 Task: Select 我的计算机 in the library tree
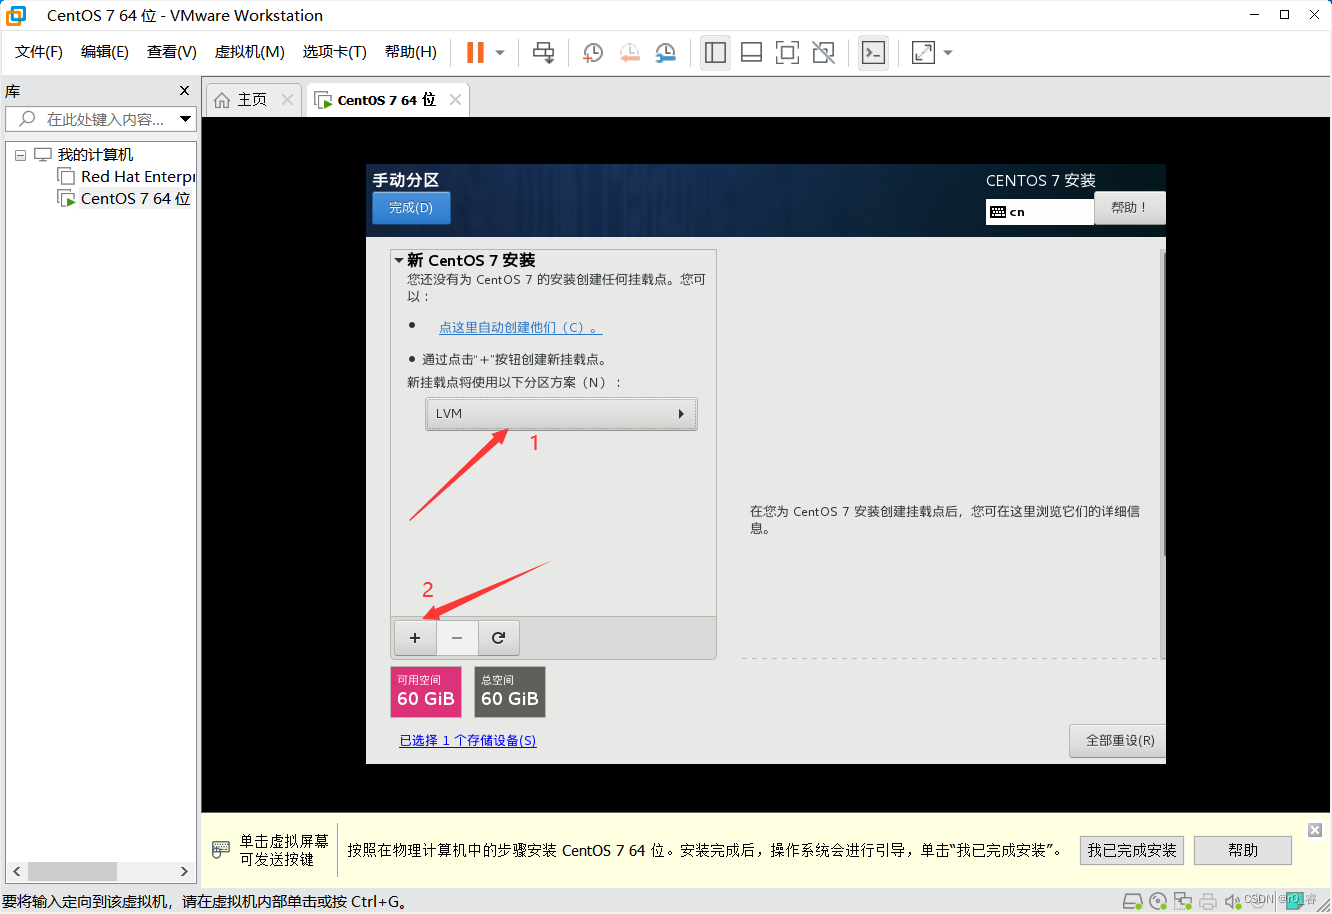95,155
